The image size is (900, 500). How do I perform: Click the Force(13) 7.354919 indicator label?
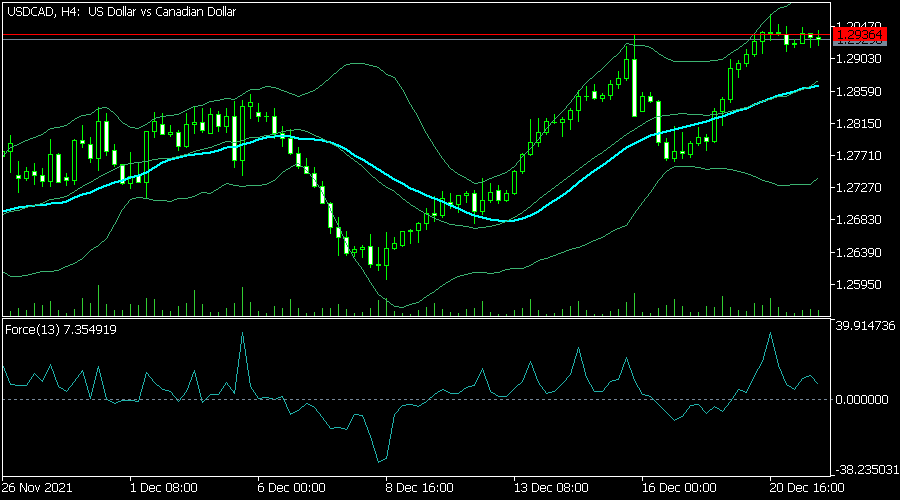point(61,330)
